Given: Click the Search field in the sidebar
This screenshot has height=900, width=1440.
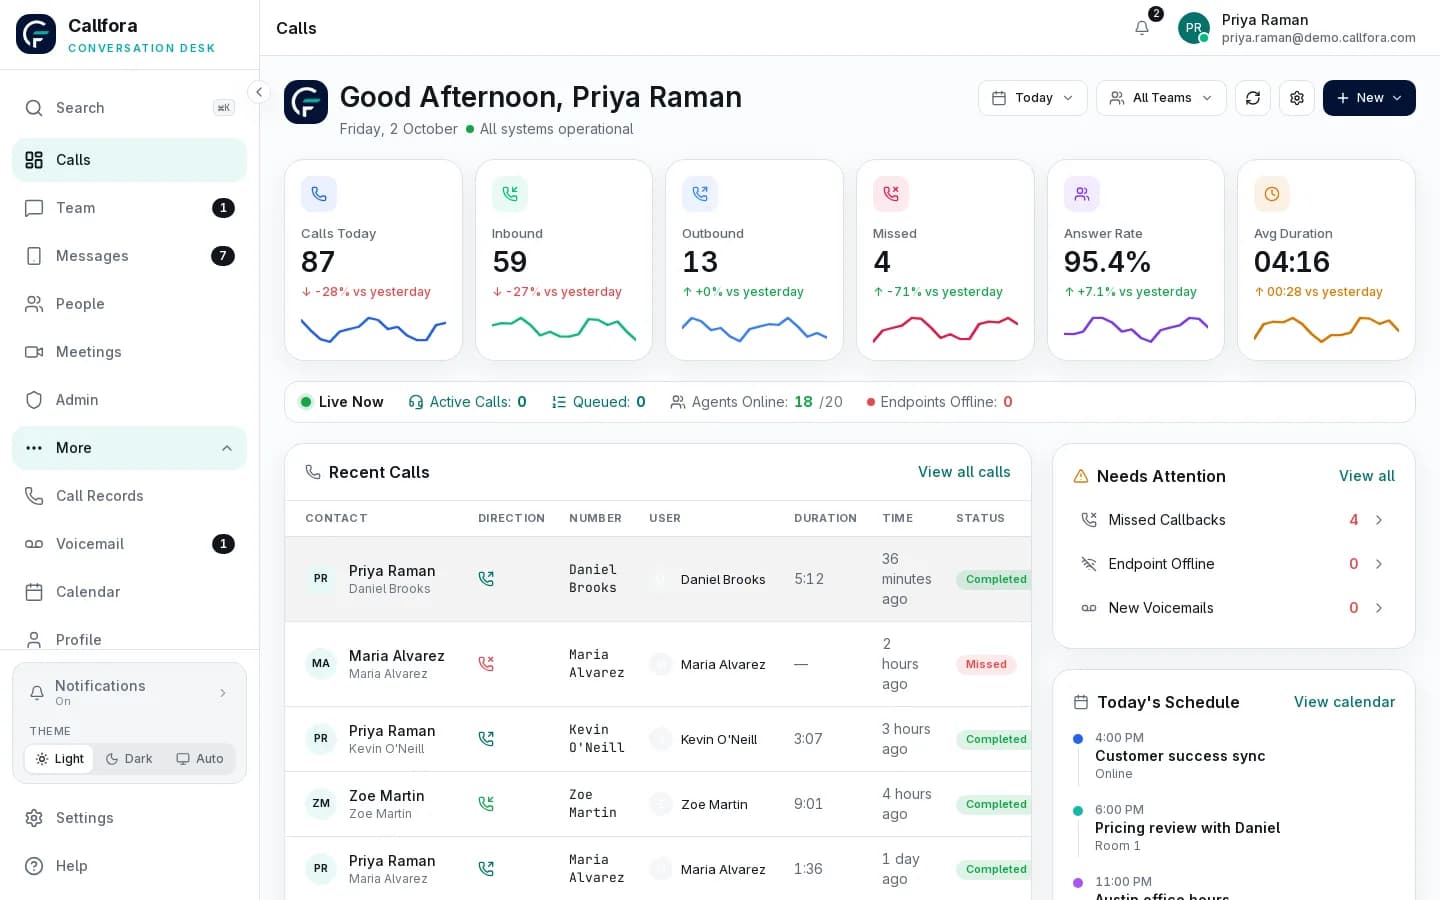Looking at the screenshot, I should pos(129,108).
